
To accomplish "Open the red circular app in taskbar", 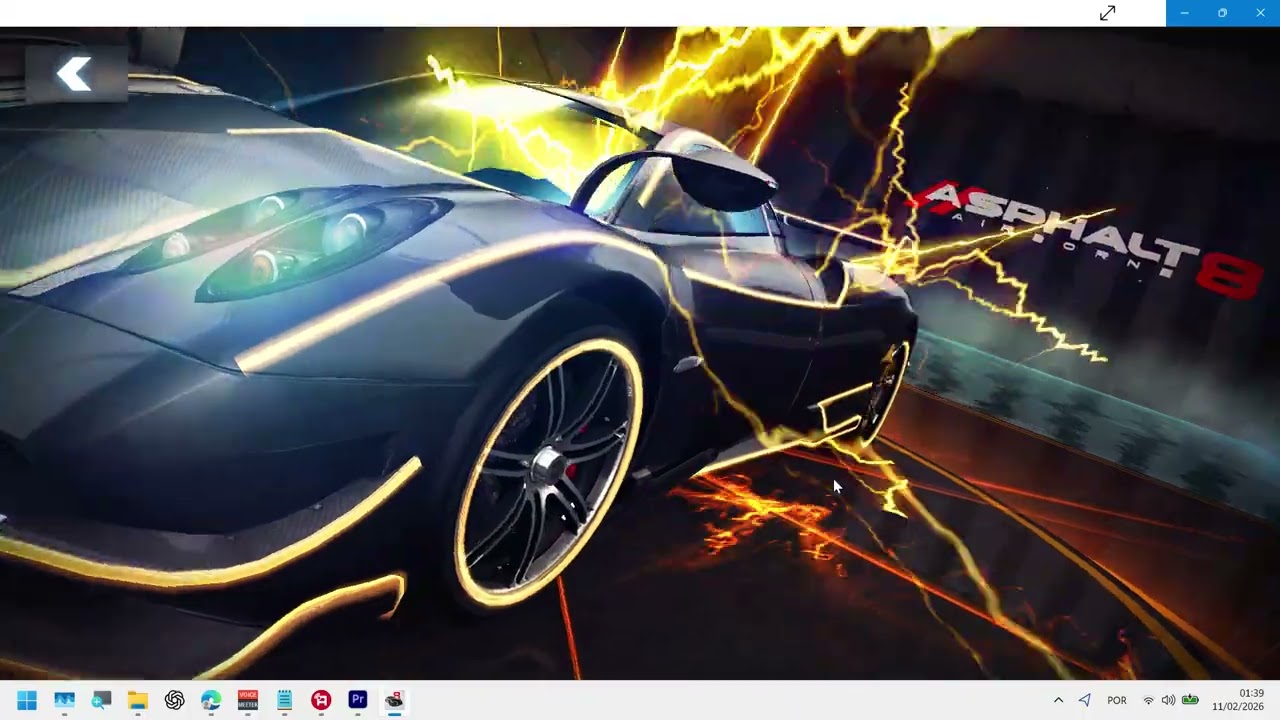I will click(x=321, y=700).
